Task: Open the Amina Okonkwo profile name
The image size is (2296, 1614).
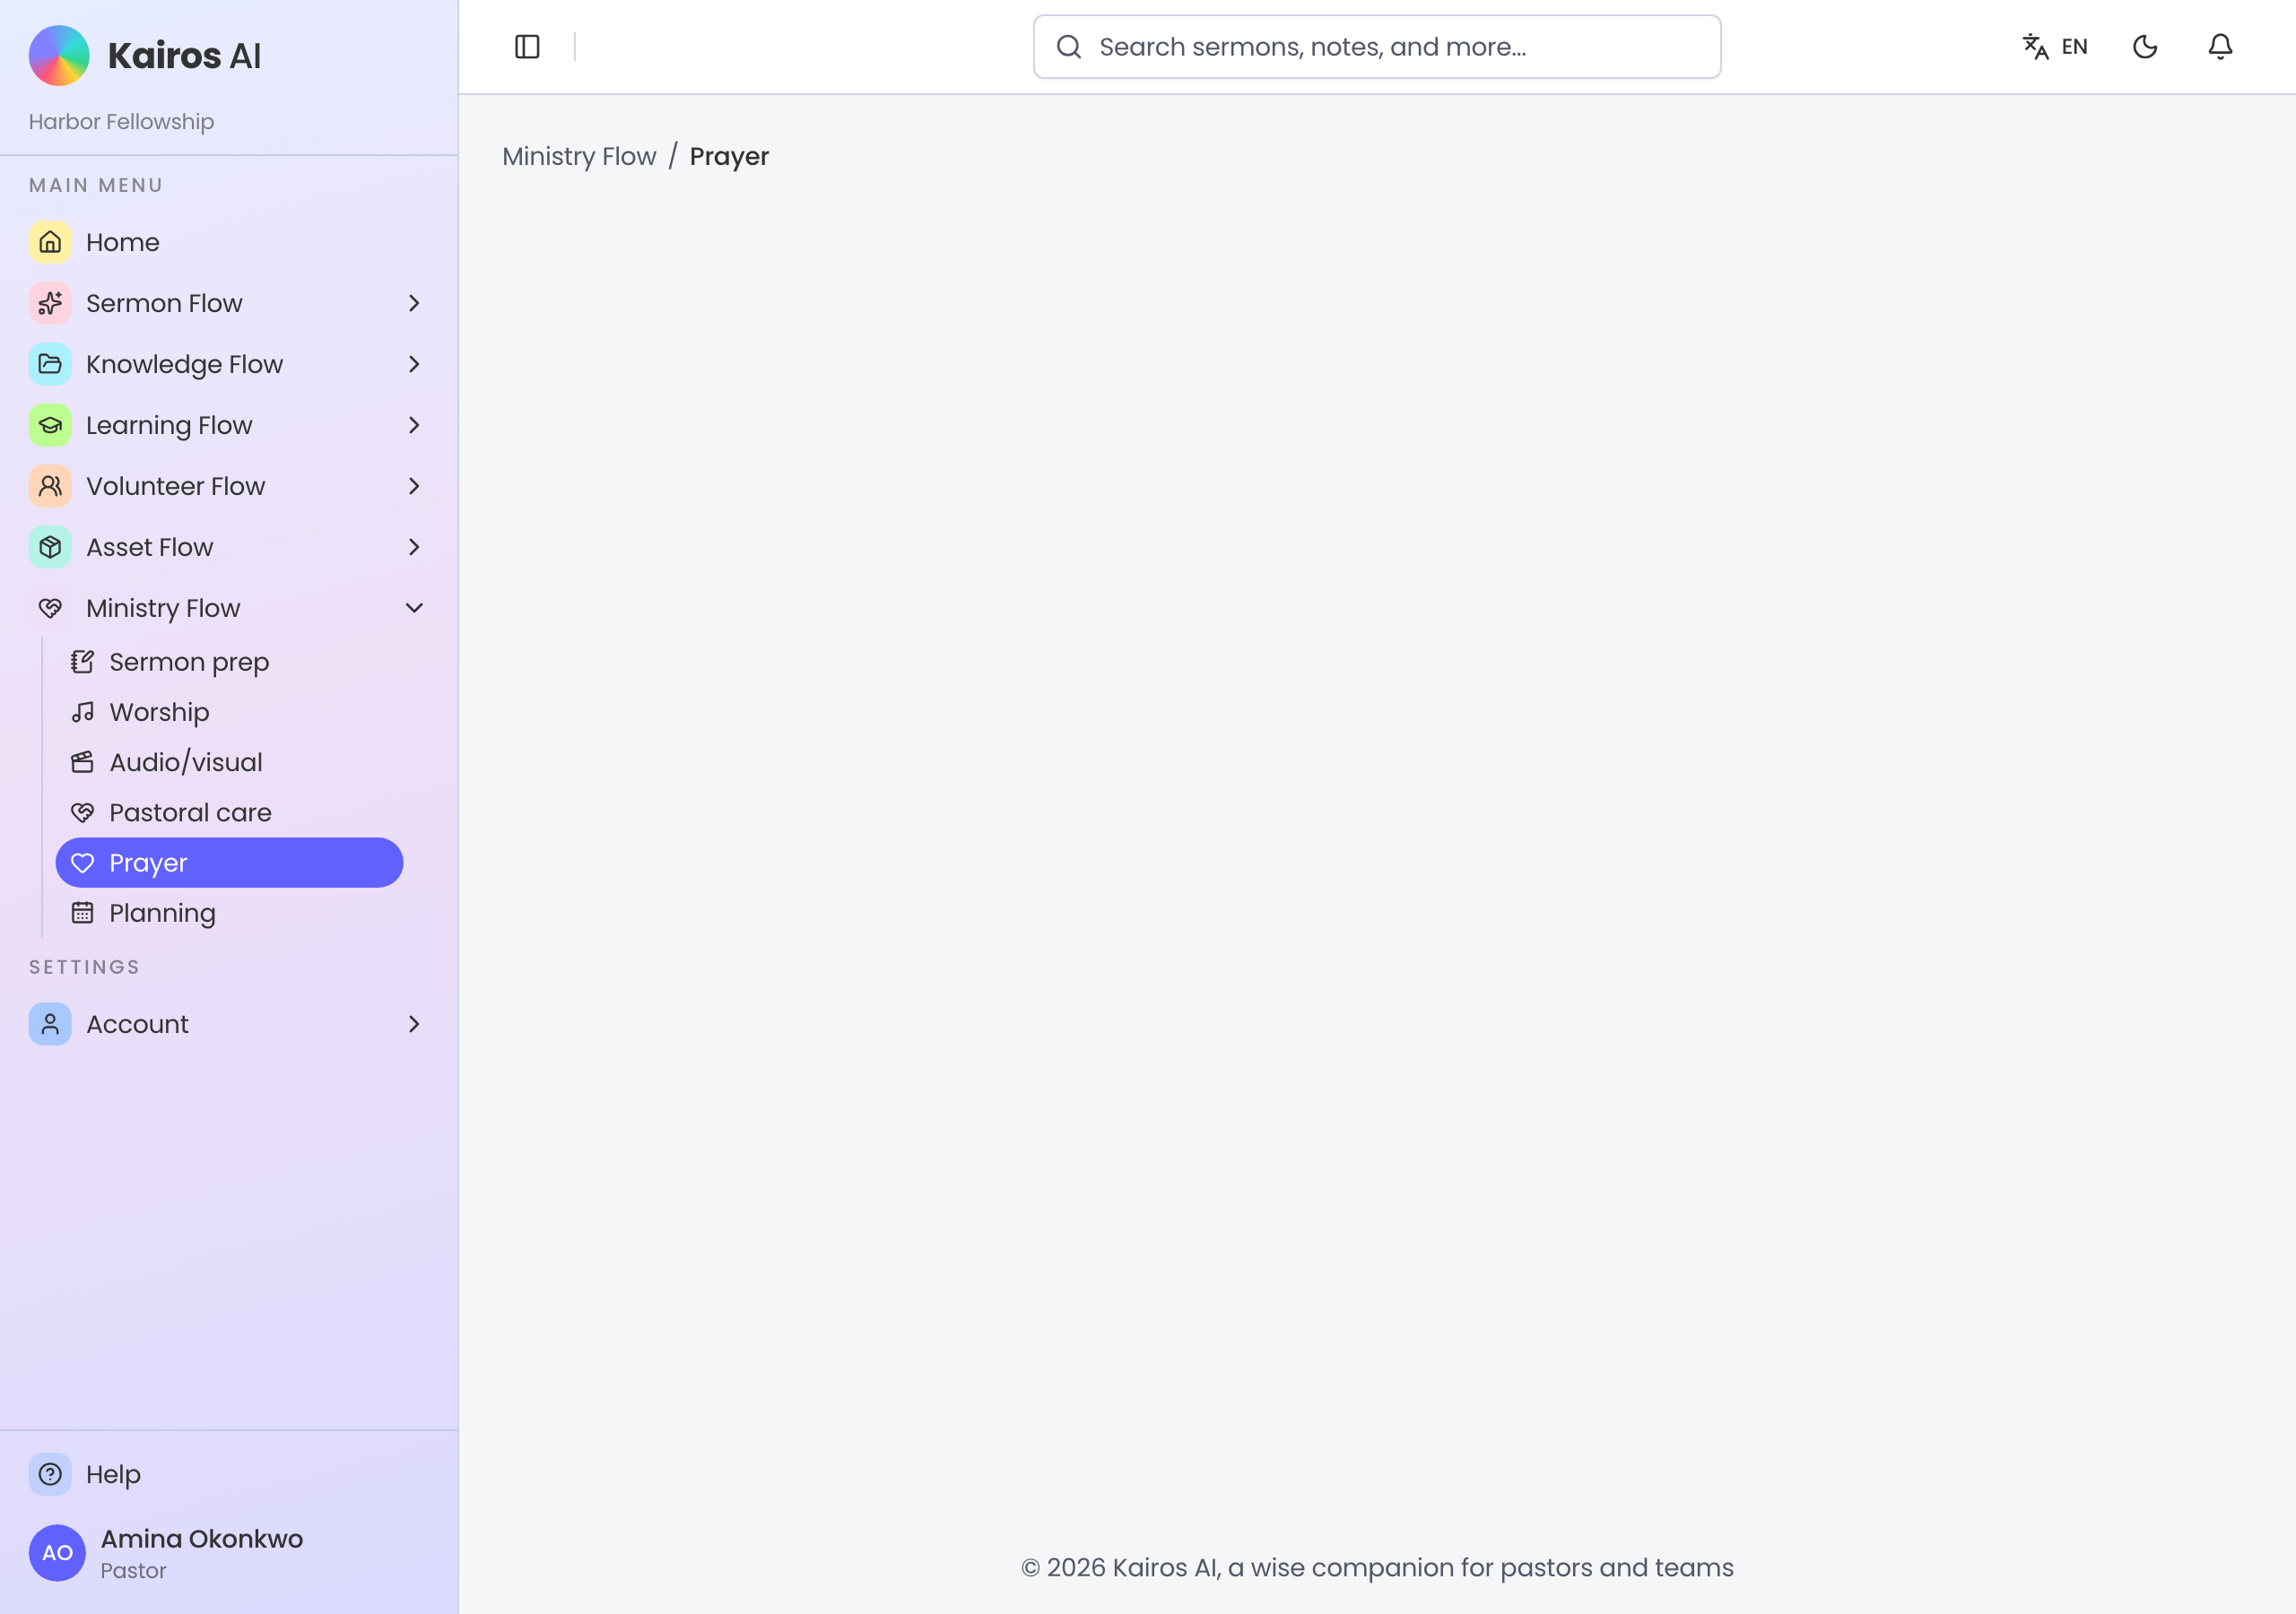Action: pyautogui.click(x=202, y=1538)
